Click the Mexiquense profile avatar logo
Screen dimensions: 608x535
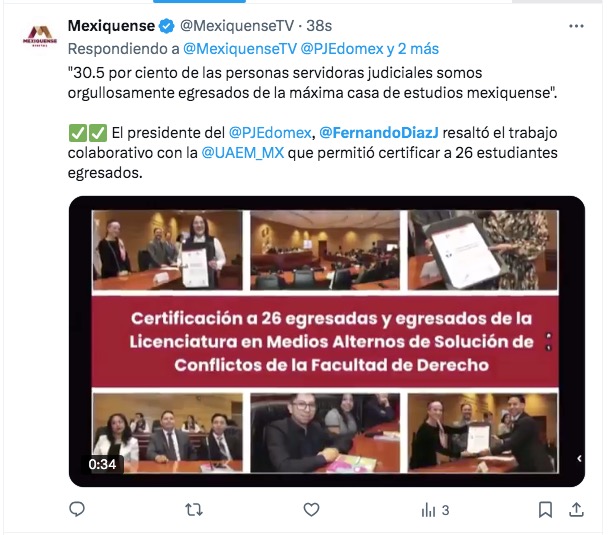click(40, 36)
